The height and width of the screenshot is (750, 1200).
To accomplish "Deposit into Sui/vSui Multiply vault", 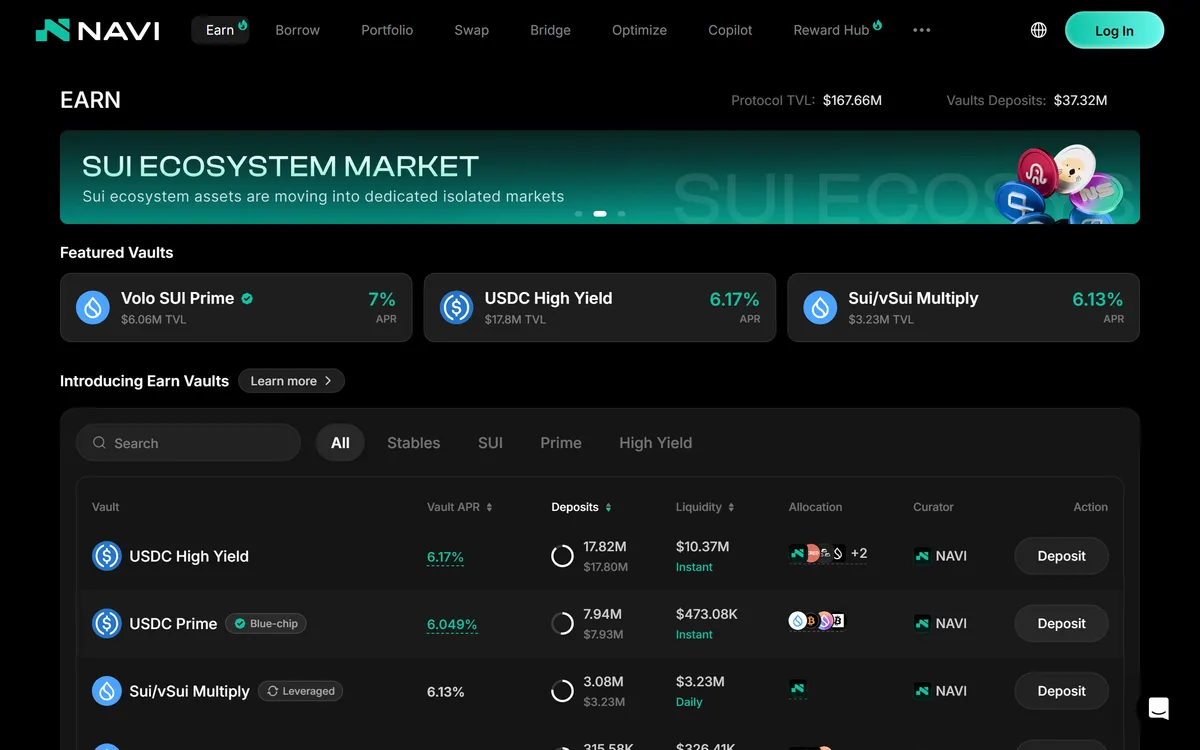I will [x=1061, y=691].
